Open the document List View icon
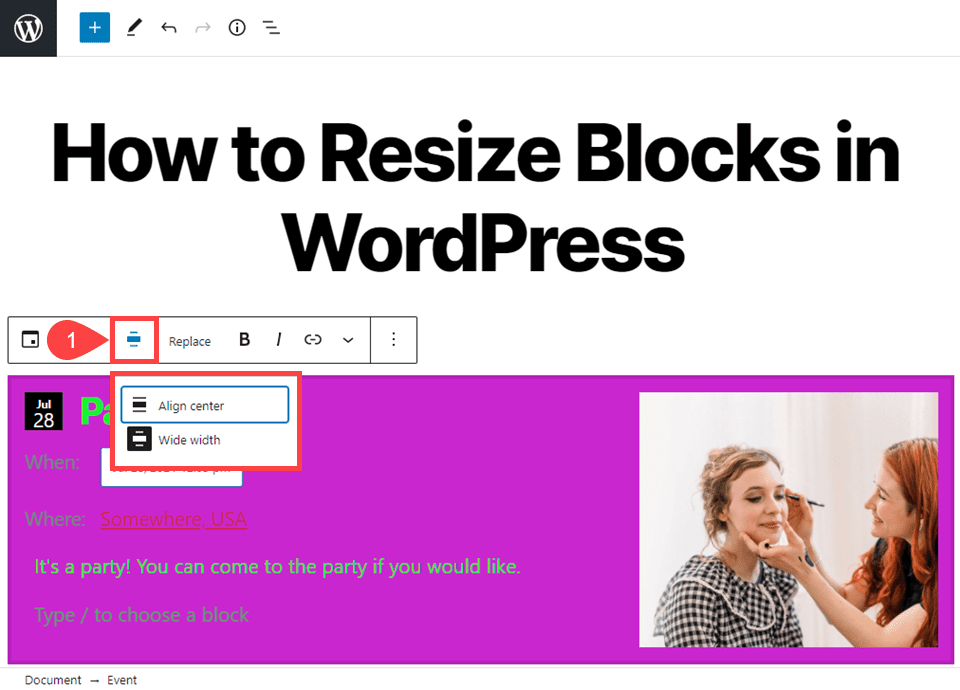This screenshot has height=690, width=960. point(271,27)
